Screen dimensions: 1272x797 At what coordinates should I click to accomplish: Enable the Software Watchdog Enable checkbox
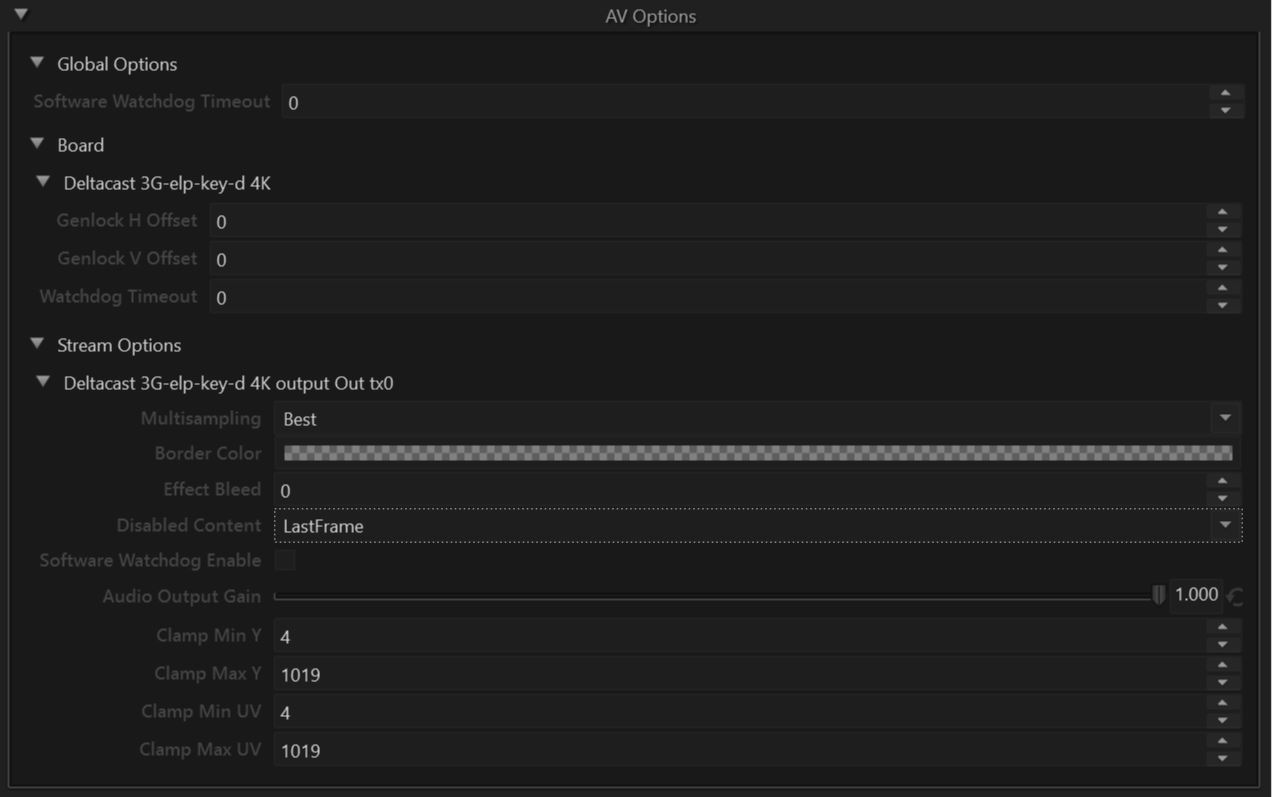[285, 561]
